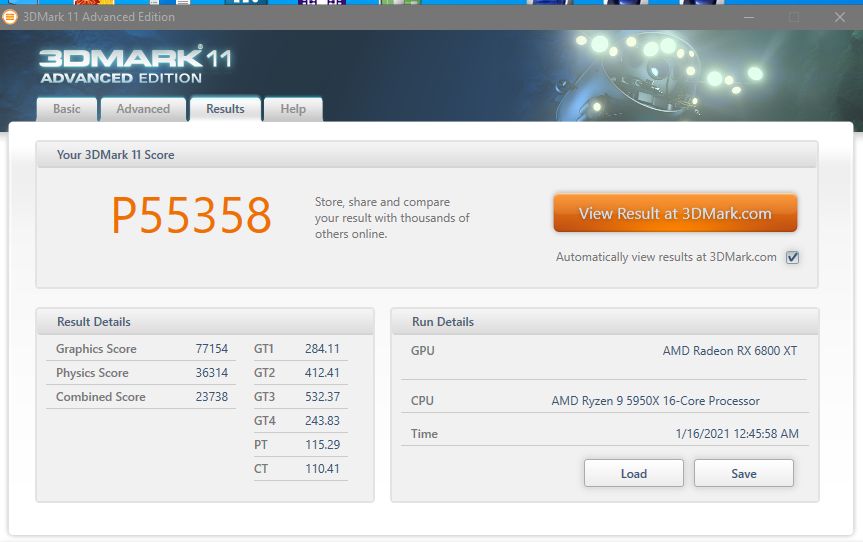Click the GPU name AMD Radeon RX 6800 XT
The image size is (863, 542).
point(729,351)
